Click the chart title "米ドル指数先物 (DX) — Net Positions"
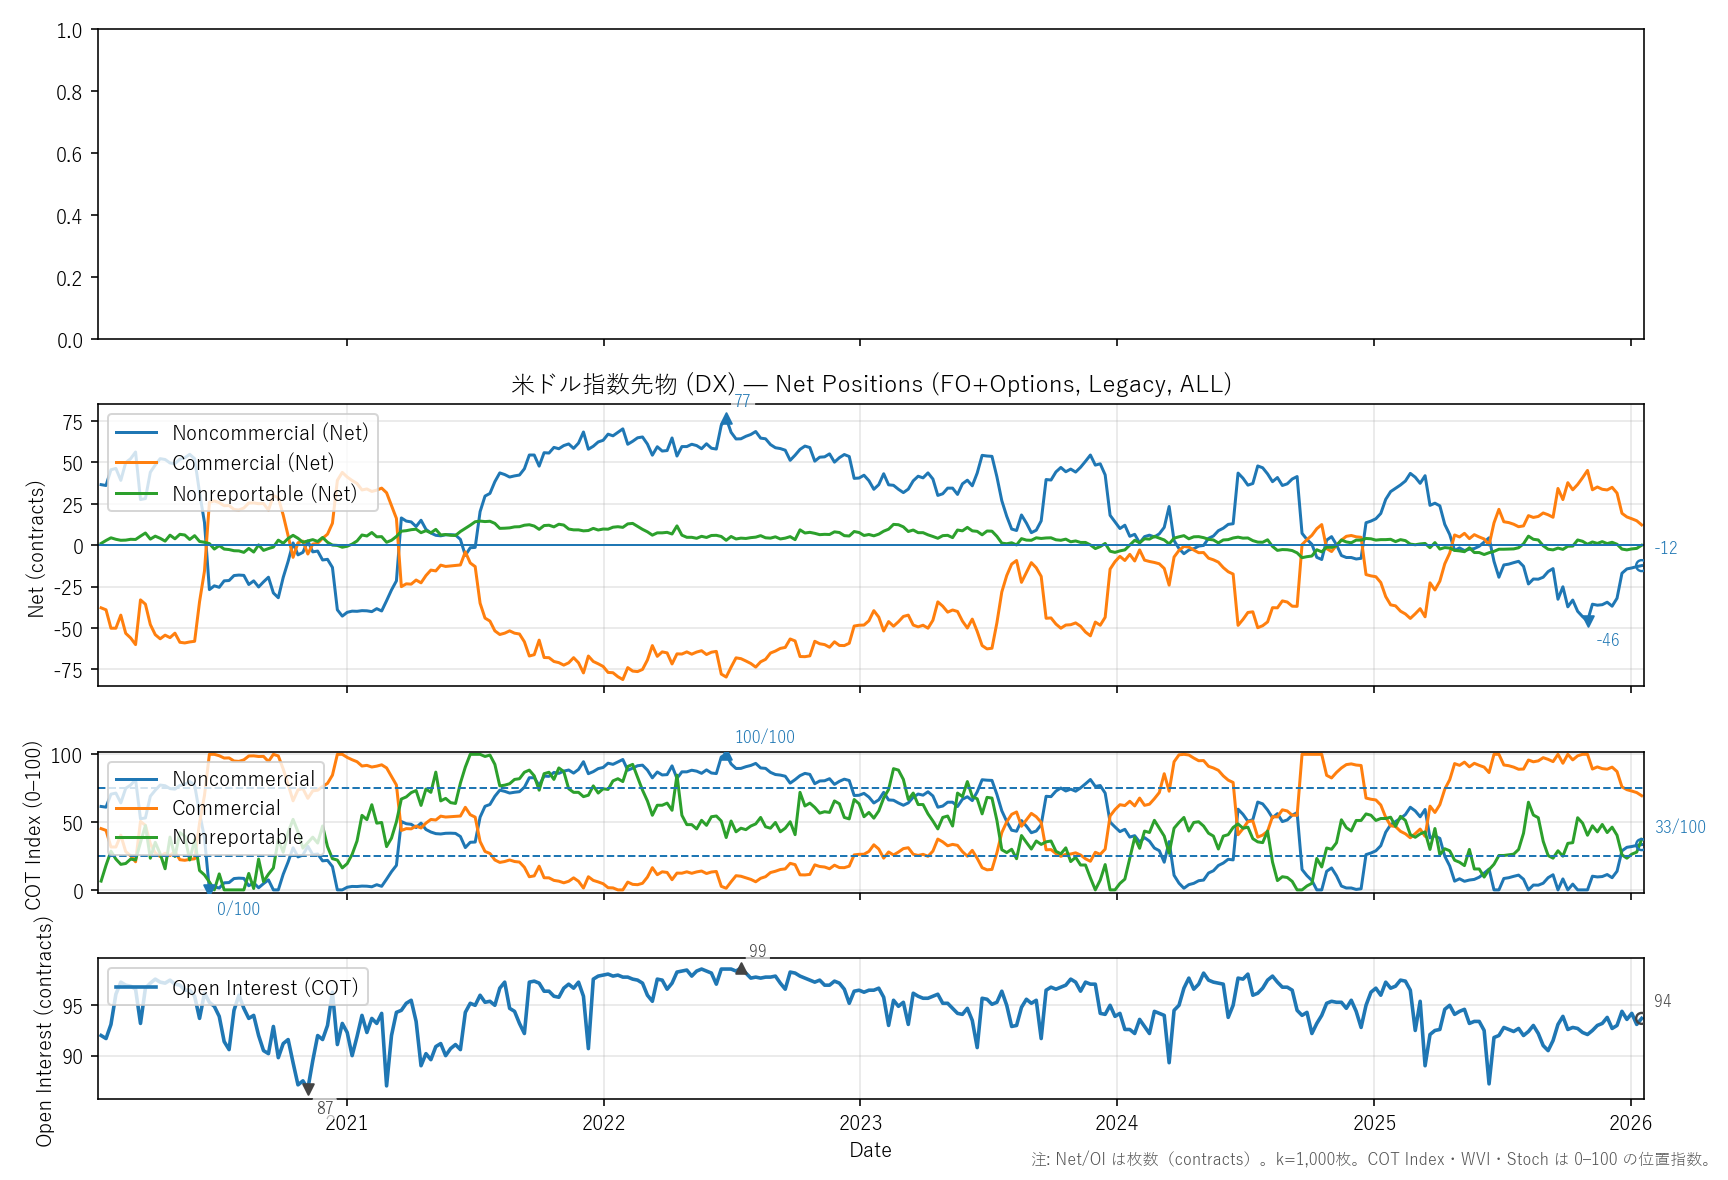 click(x=870, y=384)
